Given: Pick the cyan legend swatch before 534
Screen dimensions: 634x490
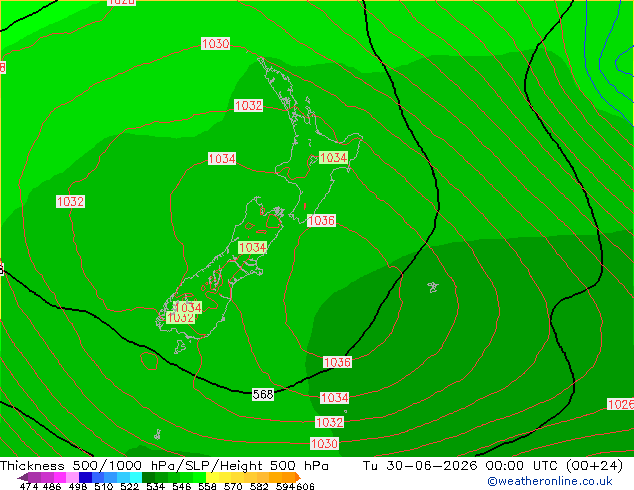Looking at the screenshot, I should [x=136, y=477].
